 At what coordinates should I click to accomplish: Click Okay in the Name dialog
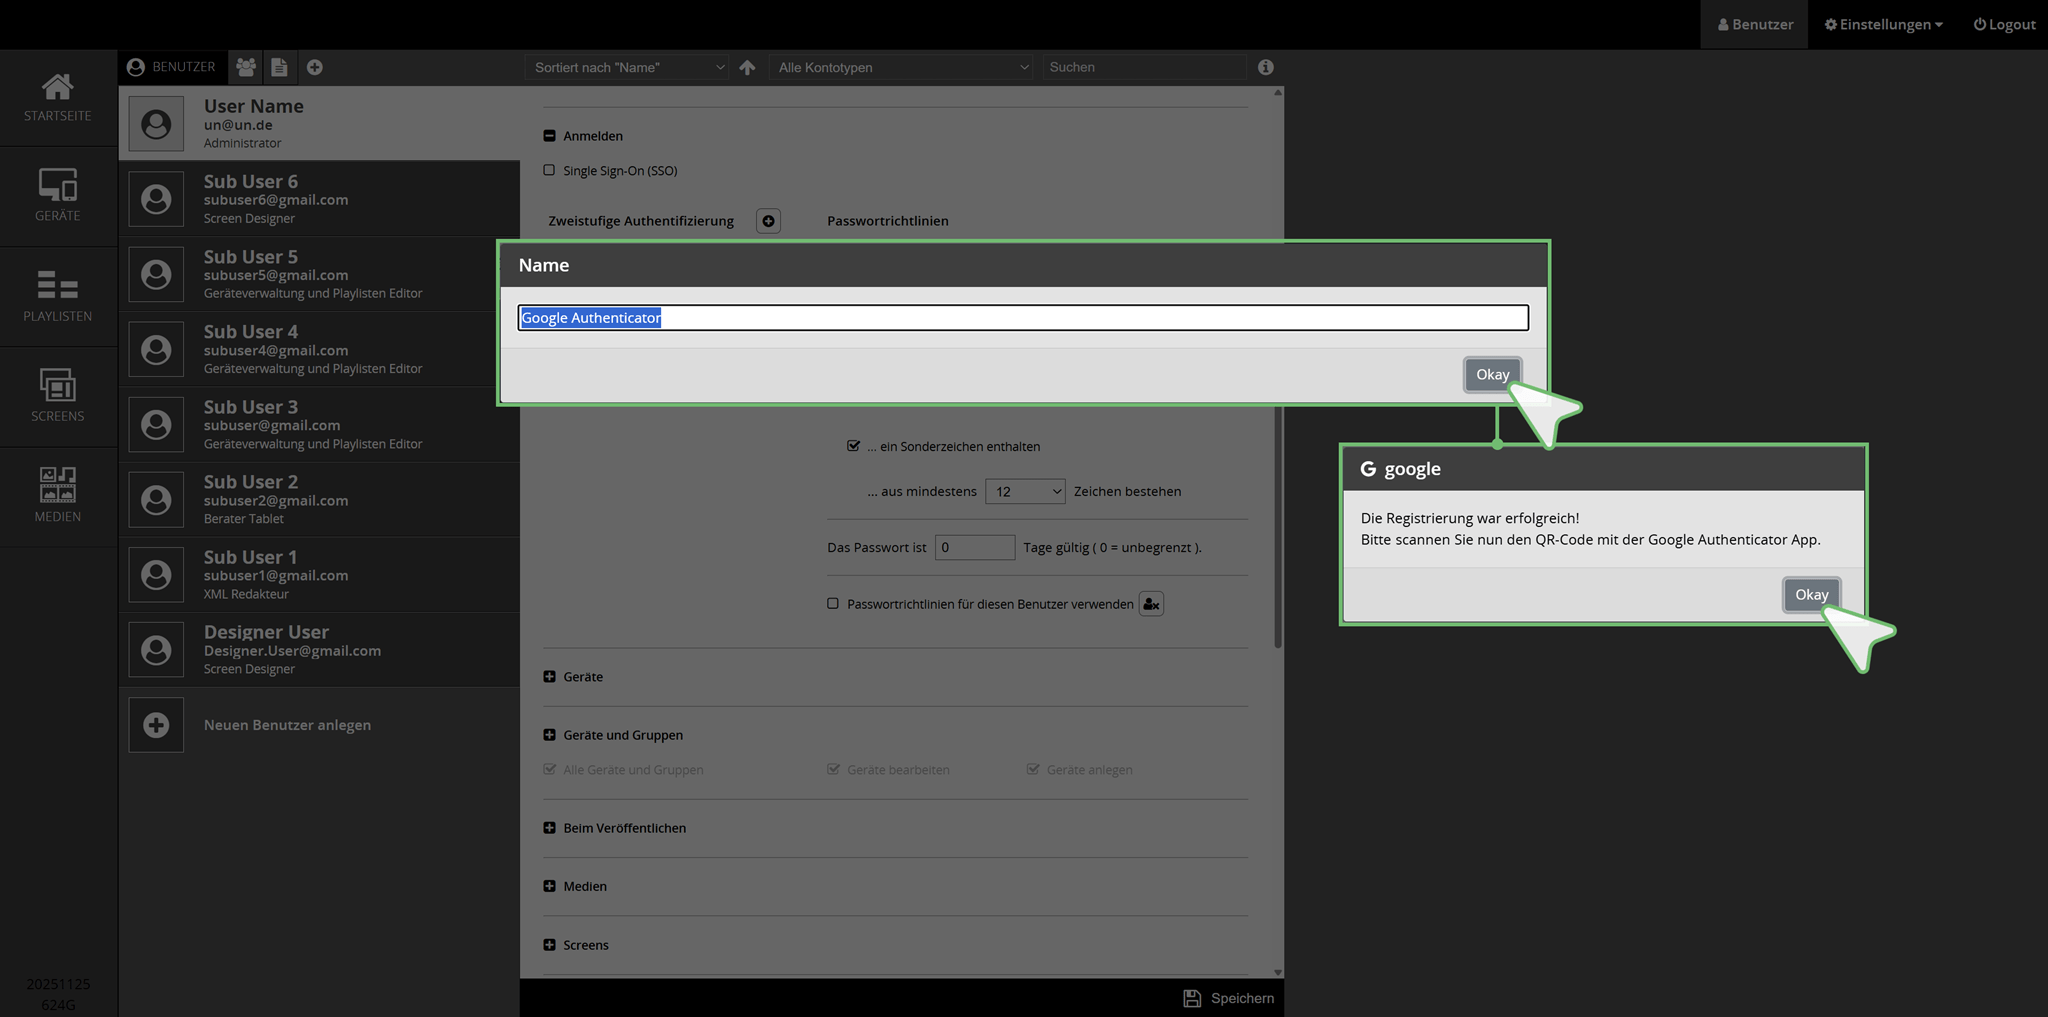pyautogui.click(x=1492, y=374)
